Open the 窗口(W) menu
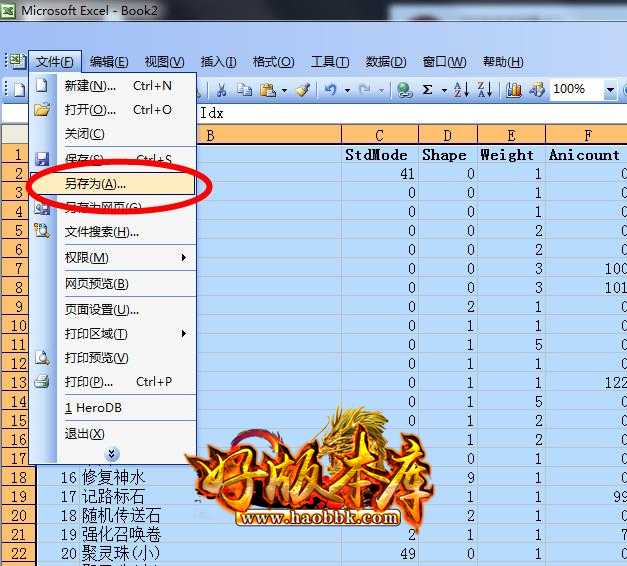This screenshot has height=566, width=627. pyautogui.click(x=444, y=62)
